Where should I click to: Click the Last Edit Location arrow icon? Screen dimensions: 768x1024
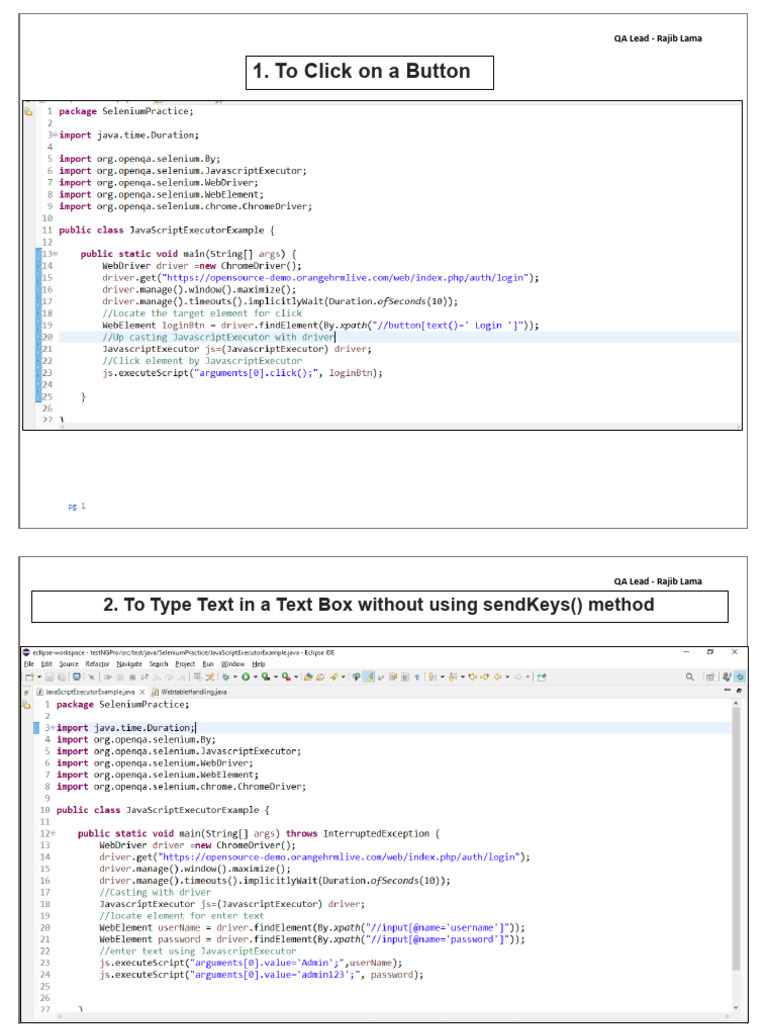tap(473, 677)
